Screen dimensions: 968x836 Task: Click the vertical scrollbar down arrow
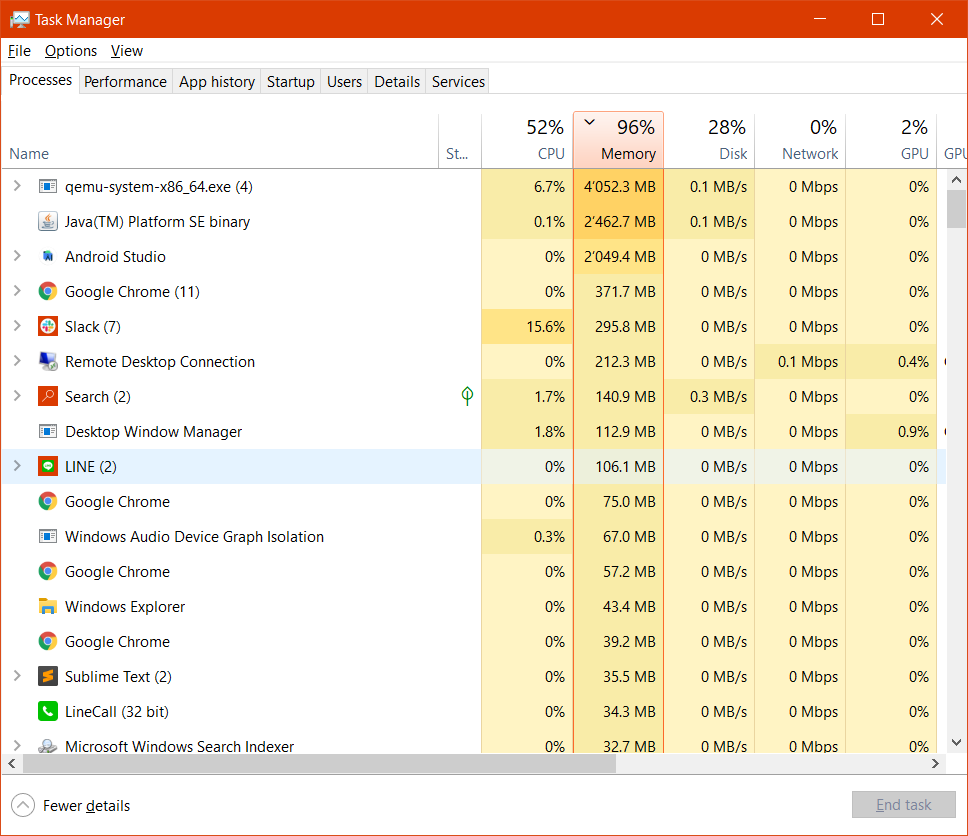pyautogui.click(x=956, y=742)
